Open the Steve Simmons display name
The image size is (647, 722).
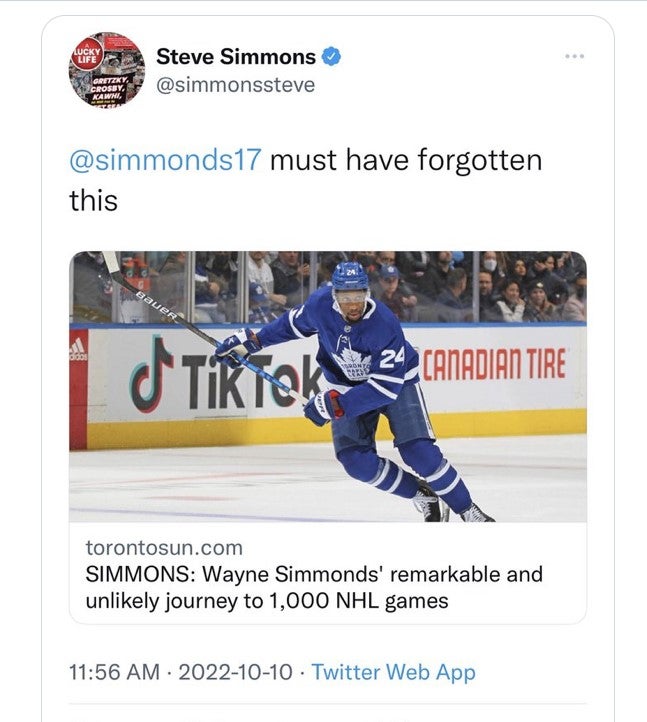point(236,57)
